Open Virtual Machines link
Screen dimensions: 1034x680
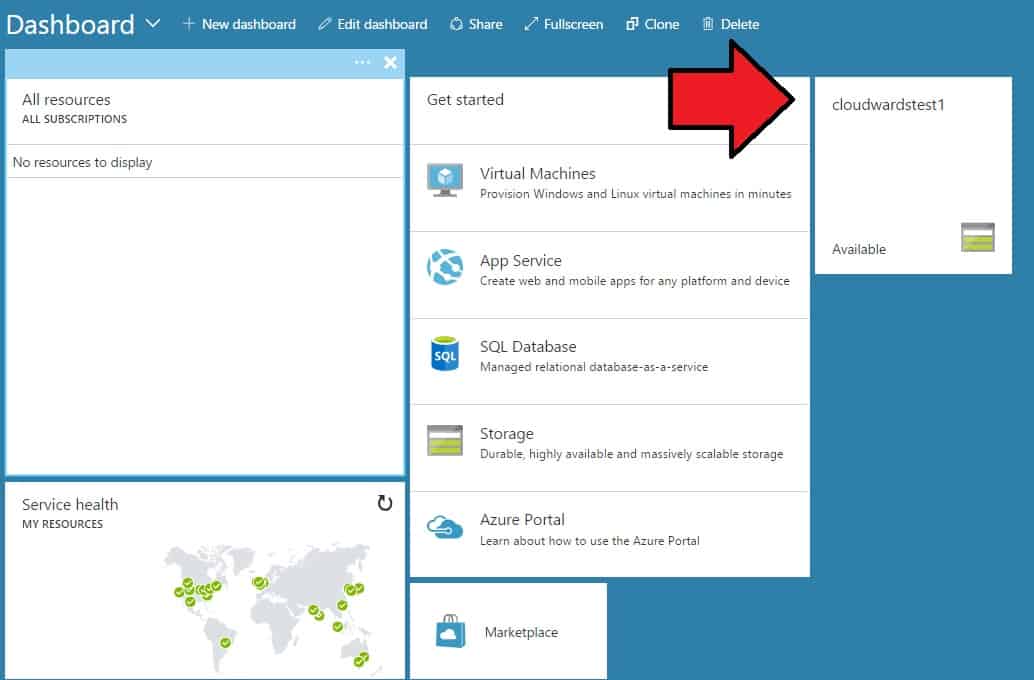[537, 173]
